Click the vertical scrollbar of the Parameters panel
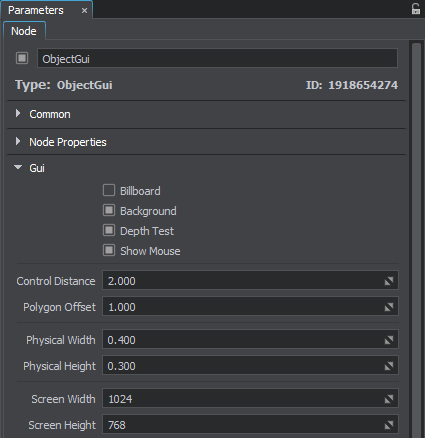Screen dimensions: 425x438 pyautogui.click(x=416, y=240)
